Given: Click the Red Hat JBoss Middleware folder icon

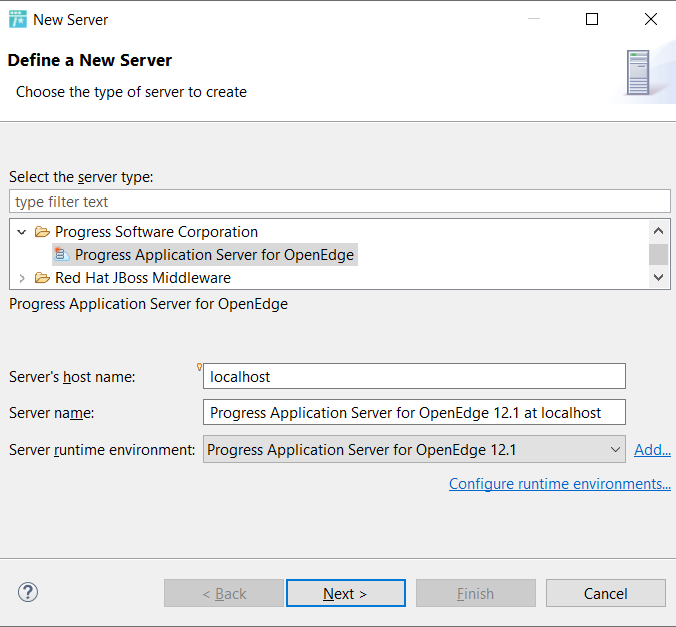Looking at the screenshot, I should tap(42, 278).
